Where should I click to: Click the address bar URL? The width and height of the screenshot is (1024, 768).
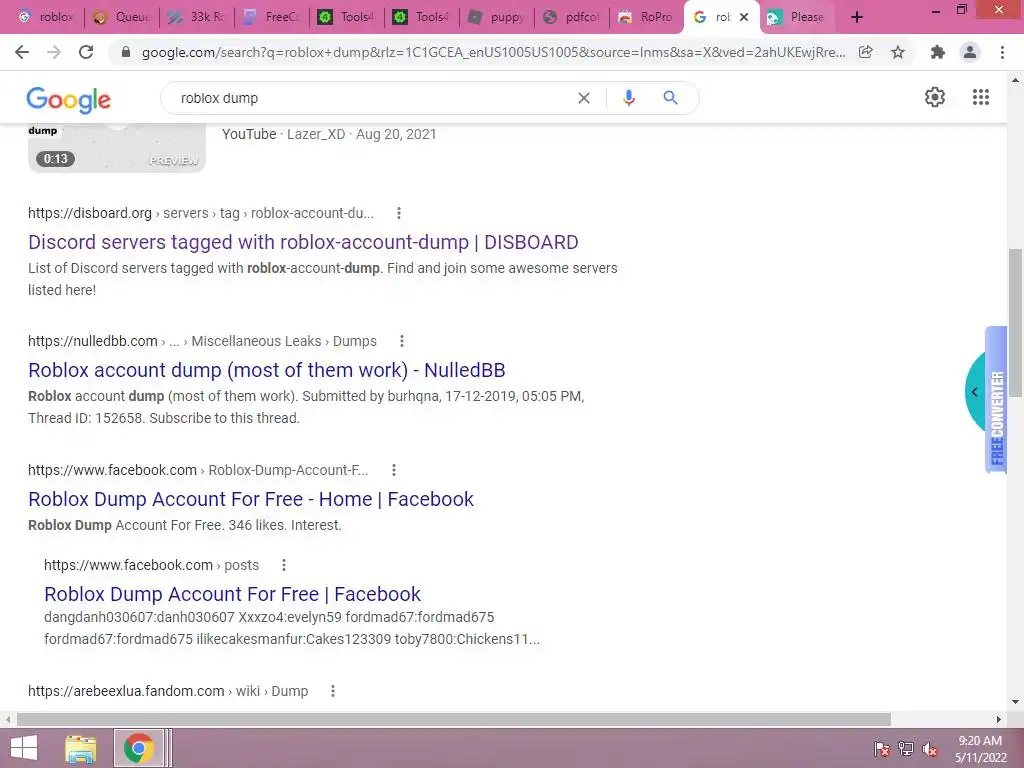493,52
